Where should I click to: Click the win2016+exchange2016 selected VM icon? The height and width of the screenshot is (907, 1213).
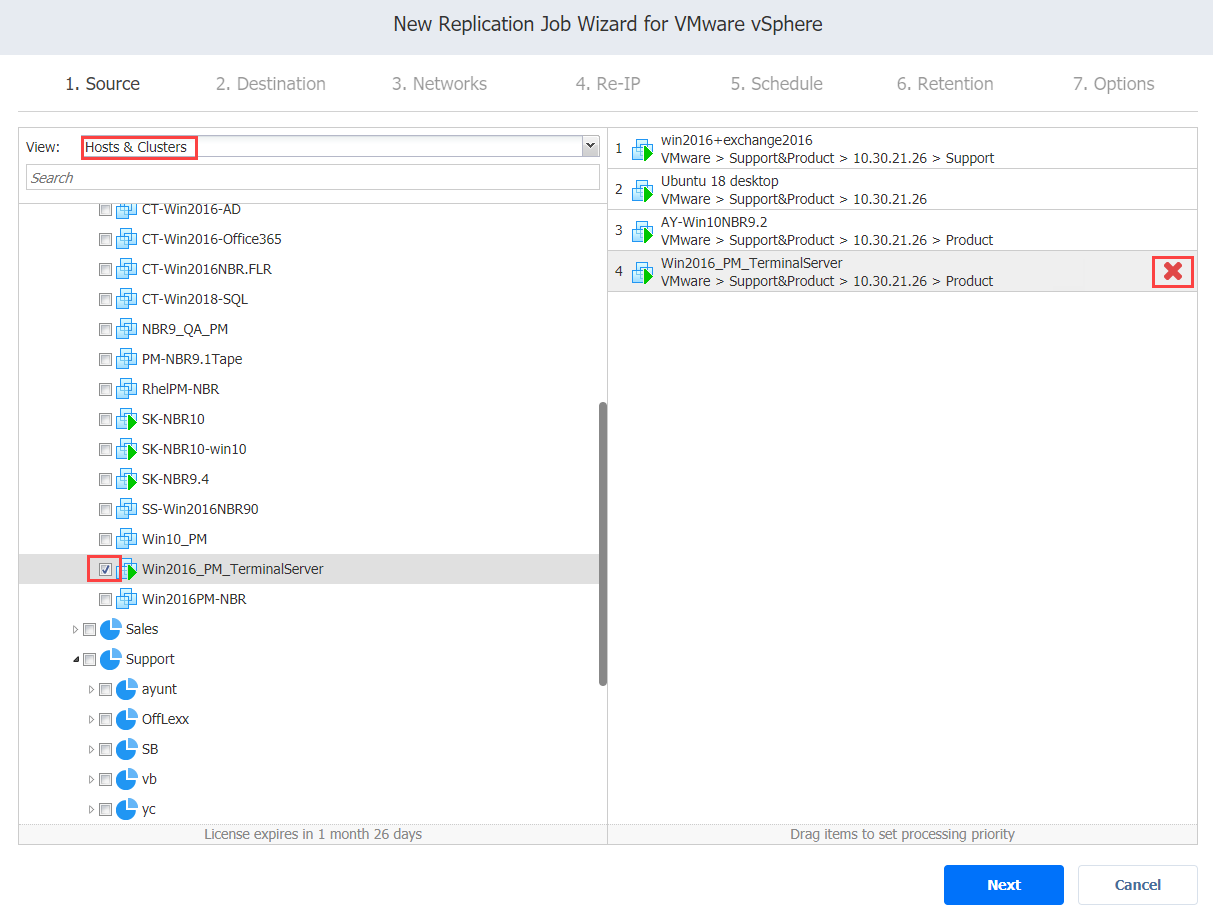pyautogui.click(x=642, y=149)
